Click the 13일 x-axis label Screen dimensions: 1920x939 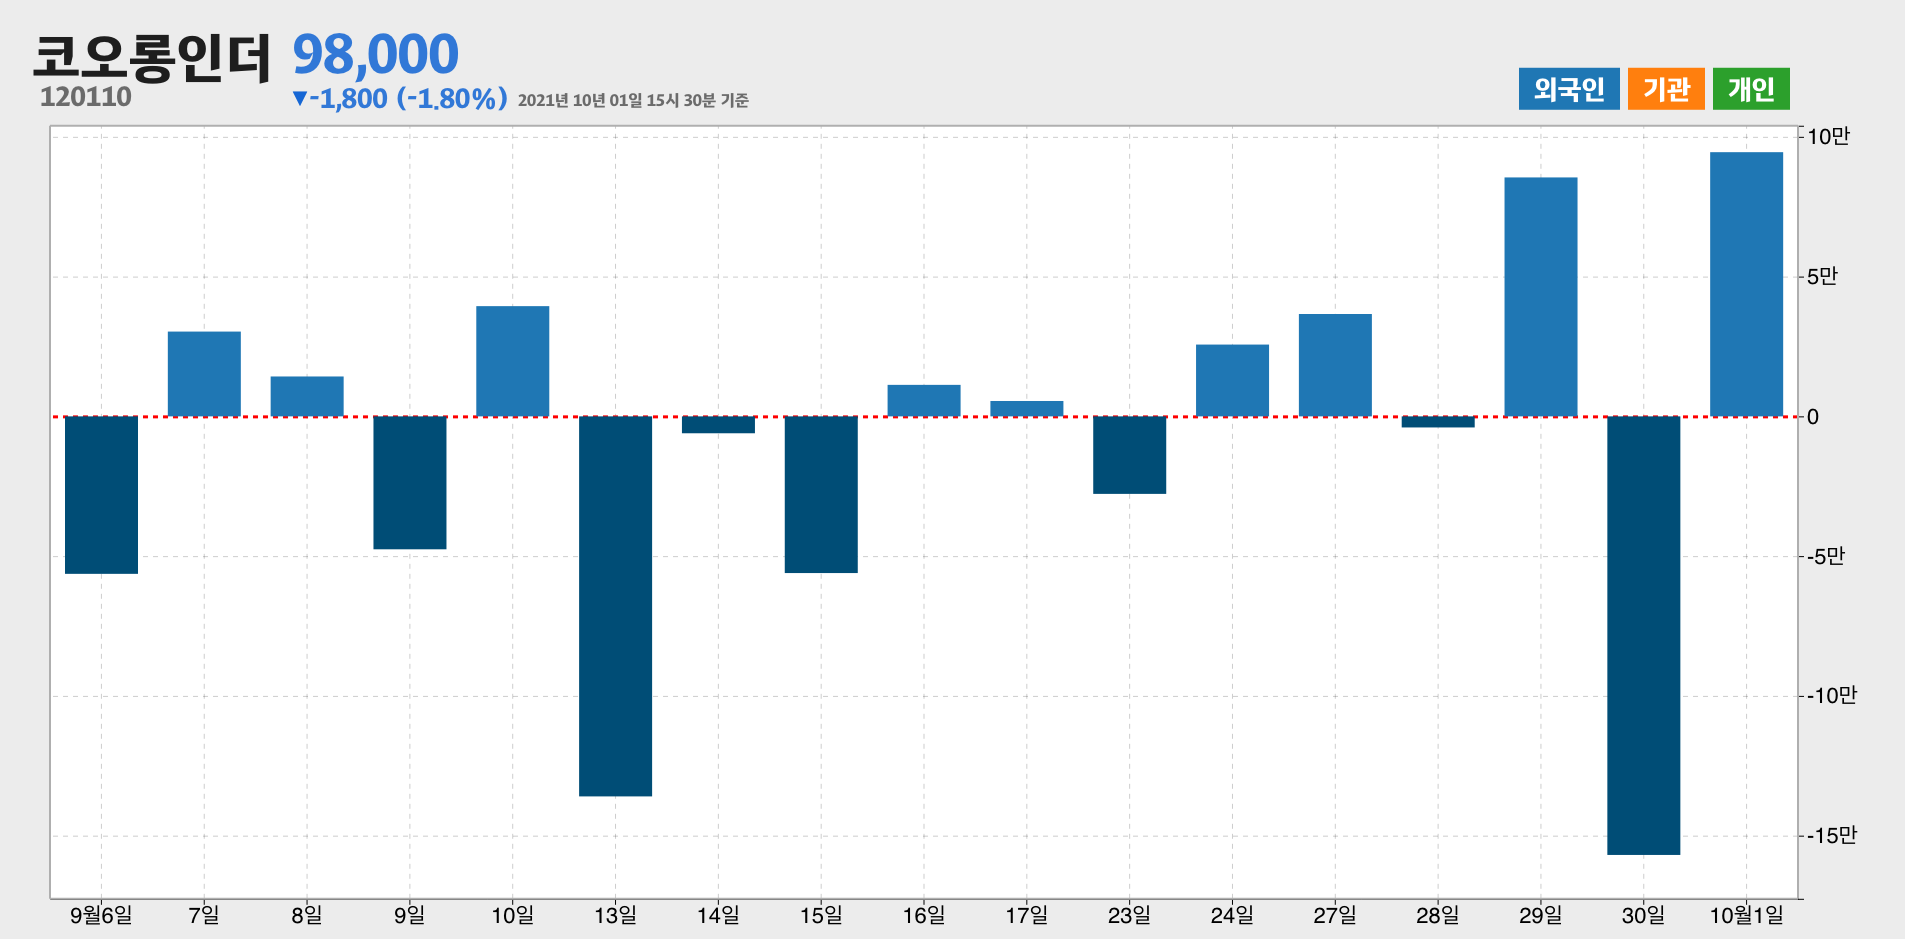(615, 915)
